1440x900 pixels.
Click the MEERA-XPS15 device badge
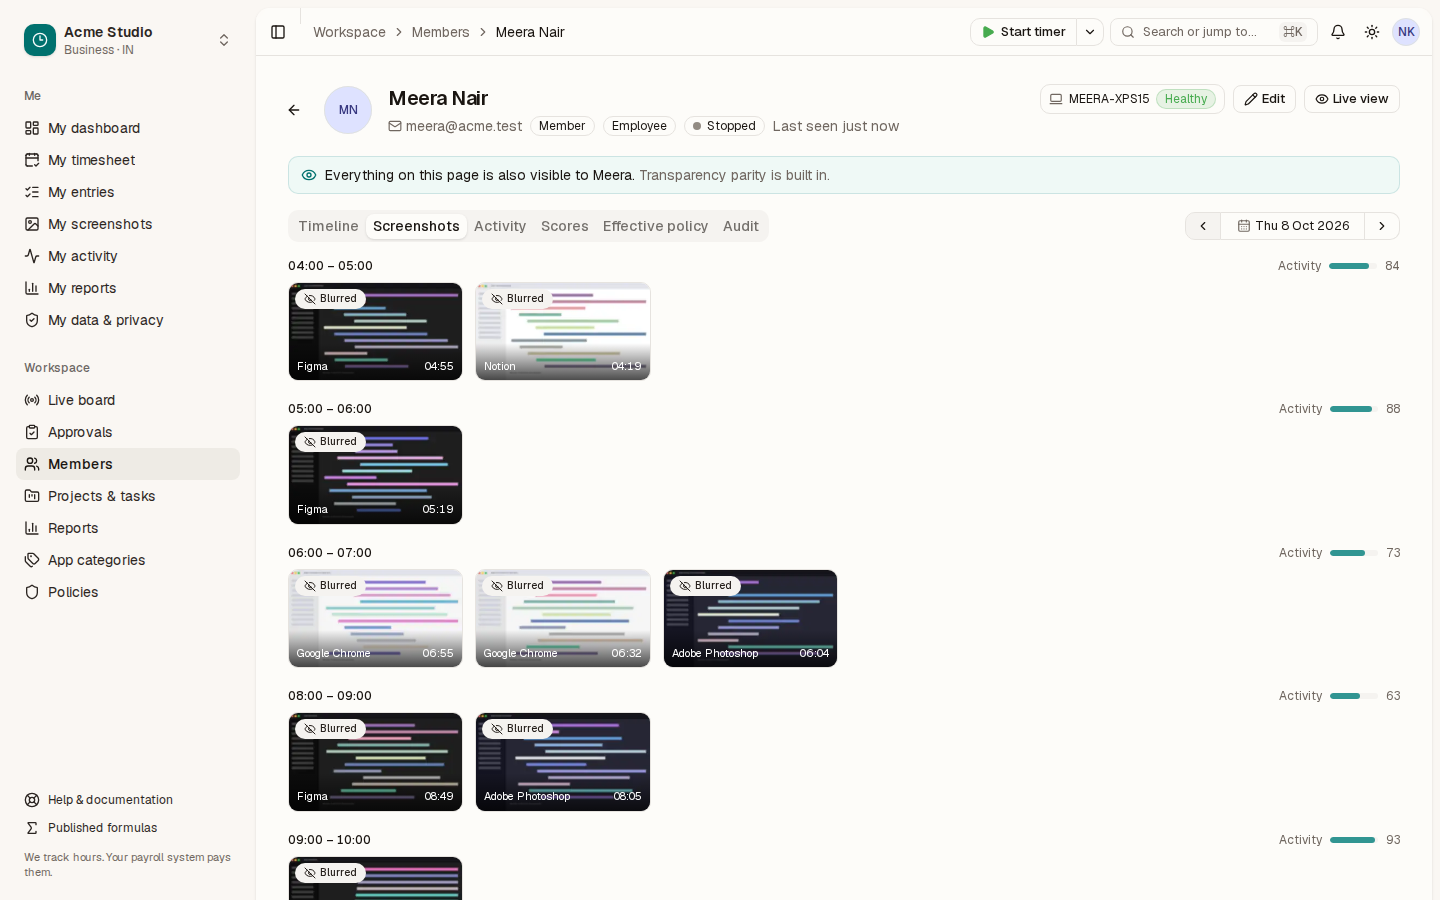tap(1132, 99)
